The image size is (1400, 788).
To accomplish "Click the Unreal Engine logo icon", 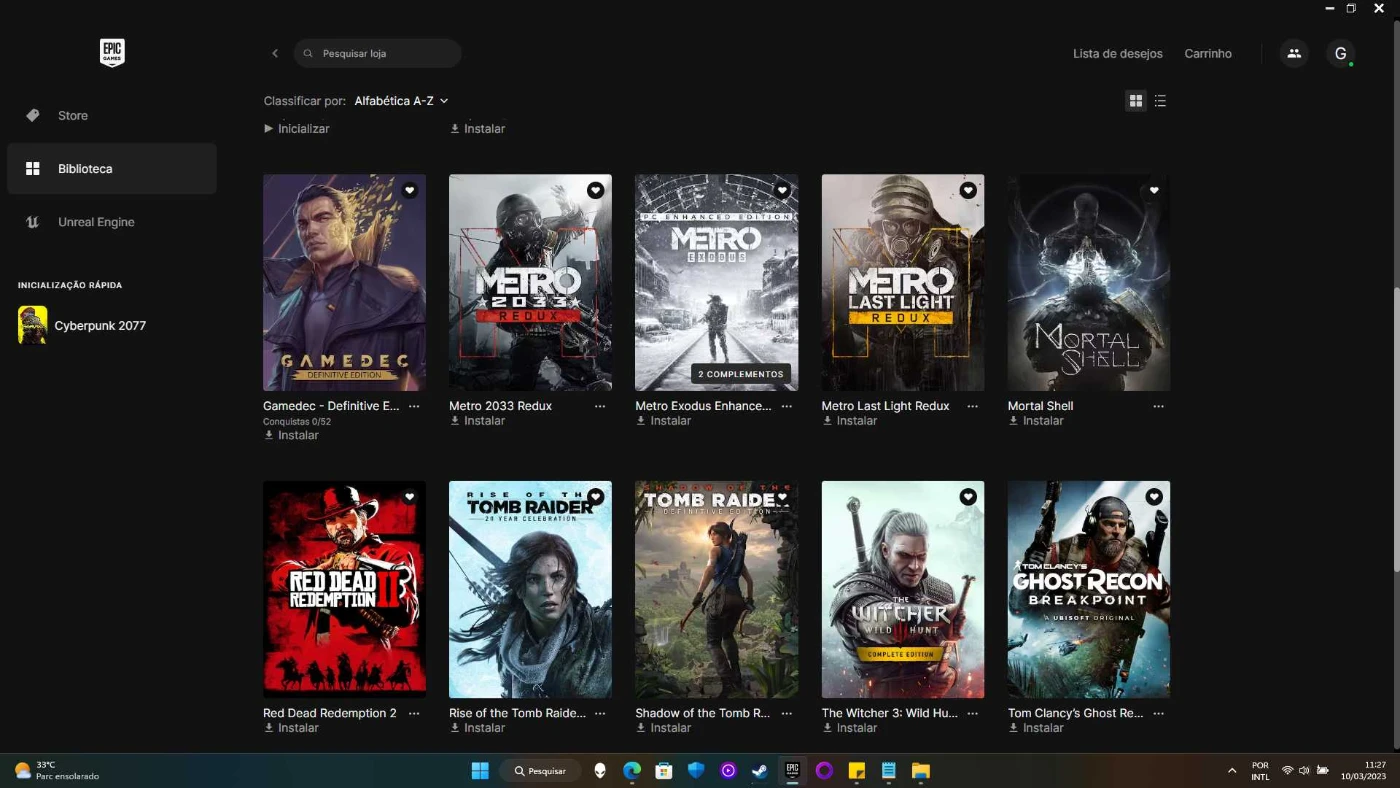I will click(x=33, y=222).
